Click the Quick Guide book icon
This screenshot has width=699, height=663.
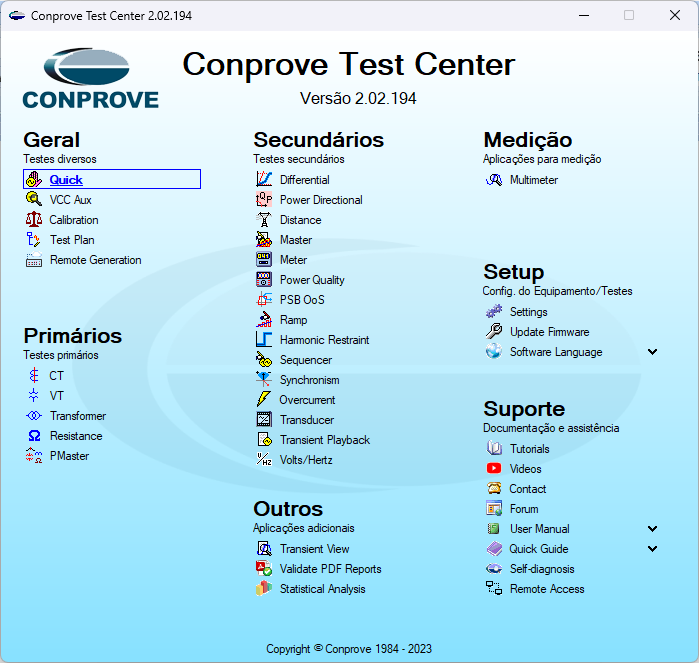pos(494,549)
